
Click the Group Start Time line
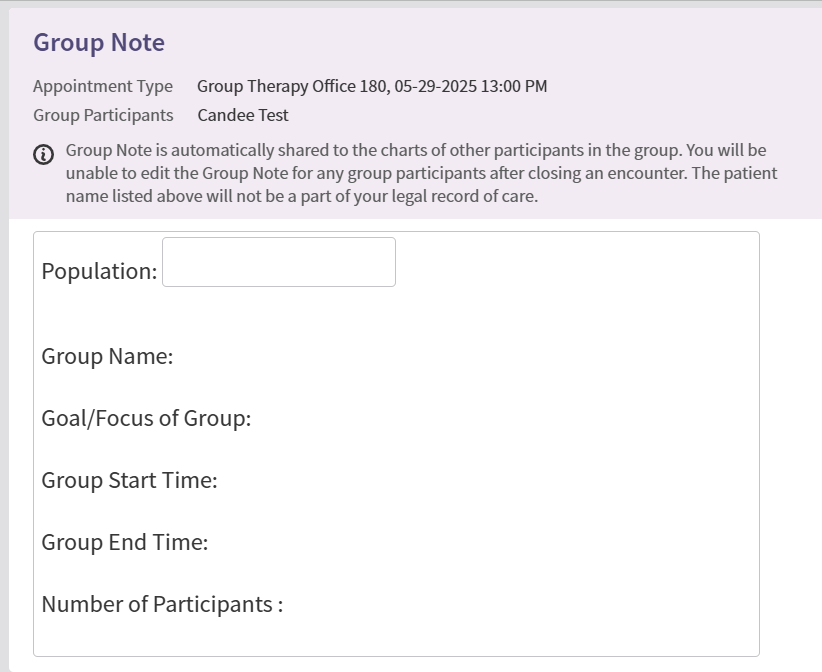pyautogui.click(x=129, y=480)
